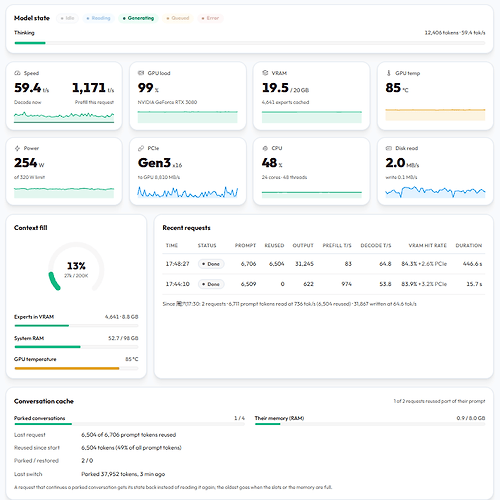Click the CPU usage chart

(x=312, y=194)
